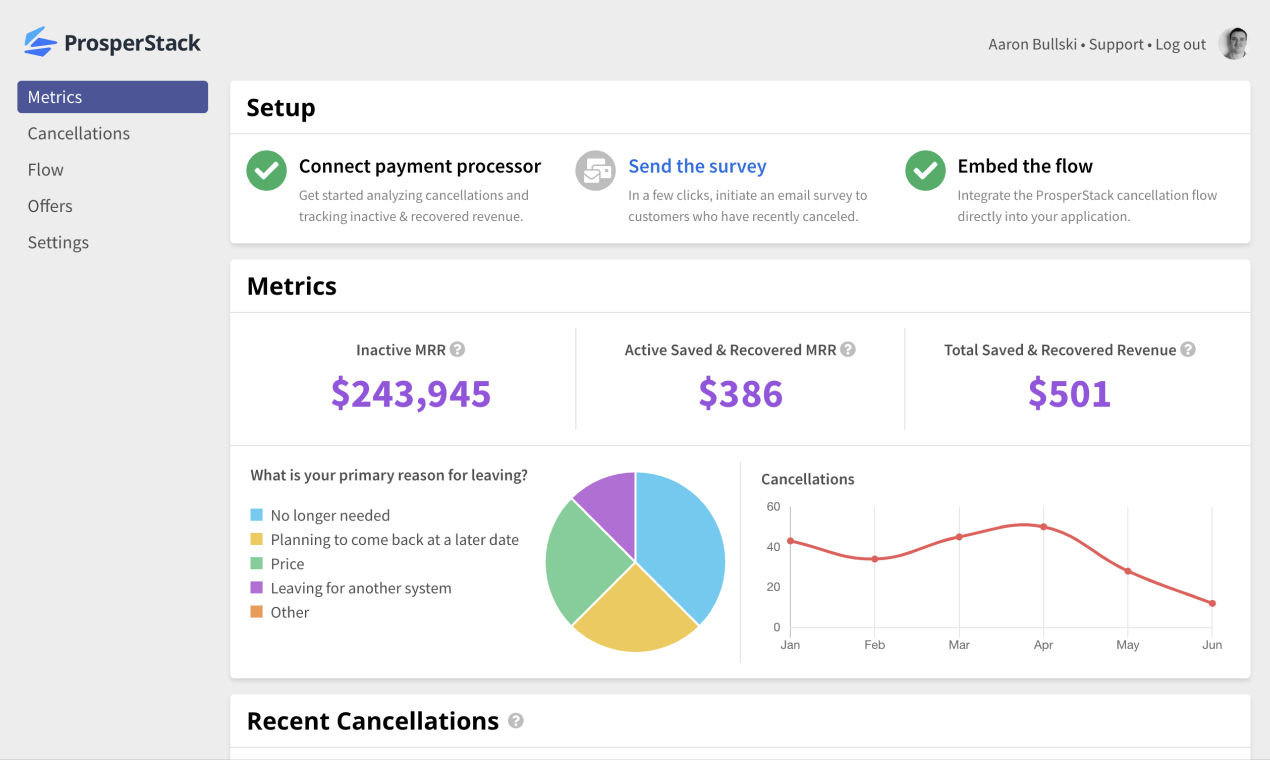Click Log out
Image resolution: width=1270 pixels, height=760 pixels.
pos(1180,44)
